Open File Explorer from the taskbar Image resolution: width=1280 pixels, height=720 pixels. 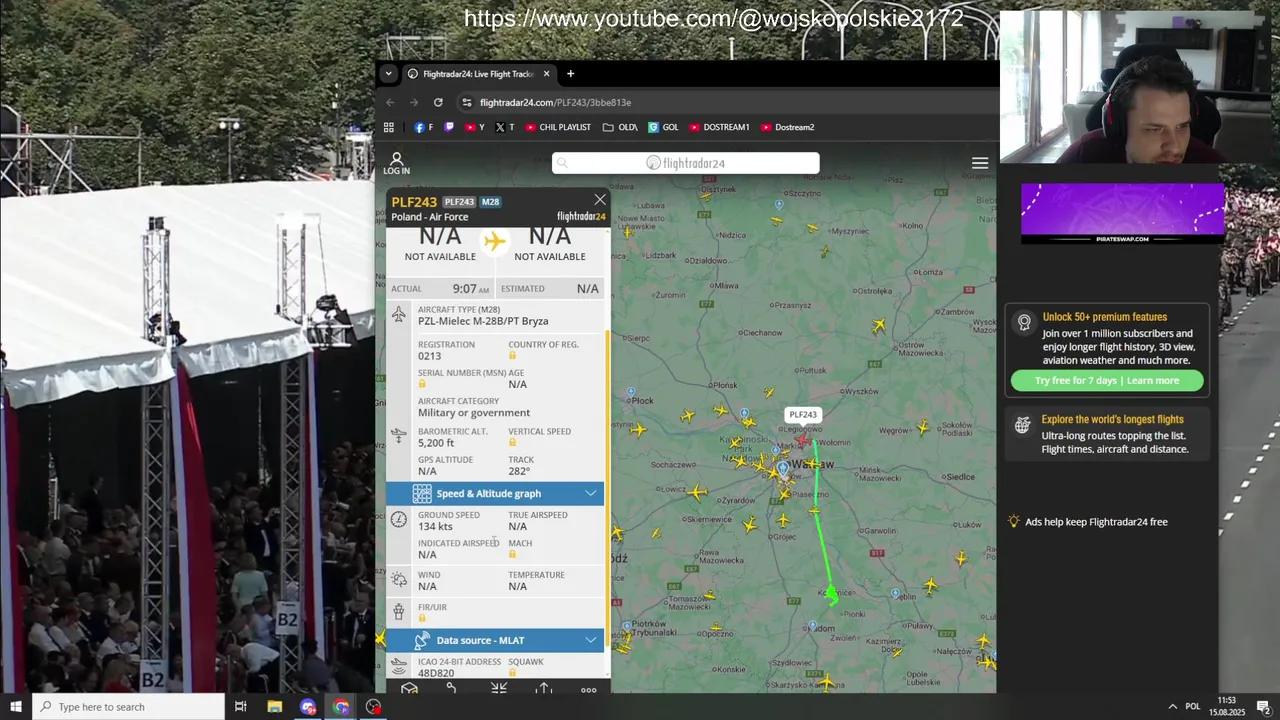(275, 707)
